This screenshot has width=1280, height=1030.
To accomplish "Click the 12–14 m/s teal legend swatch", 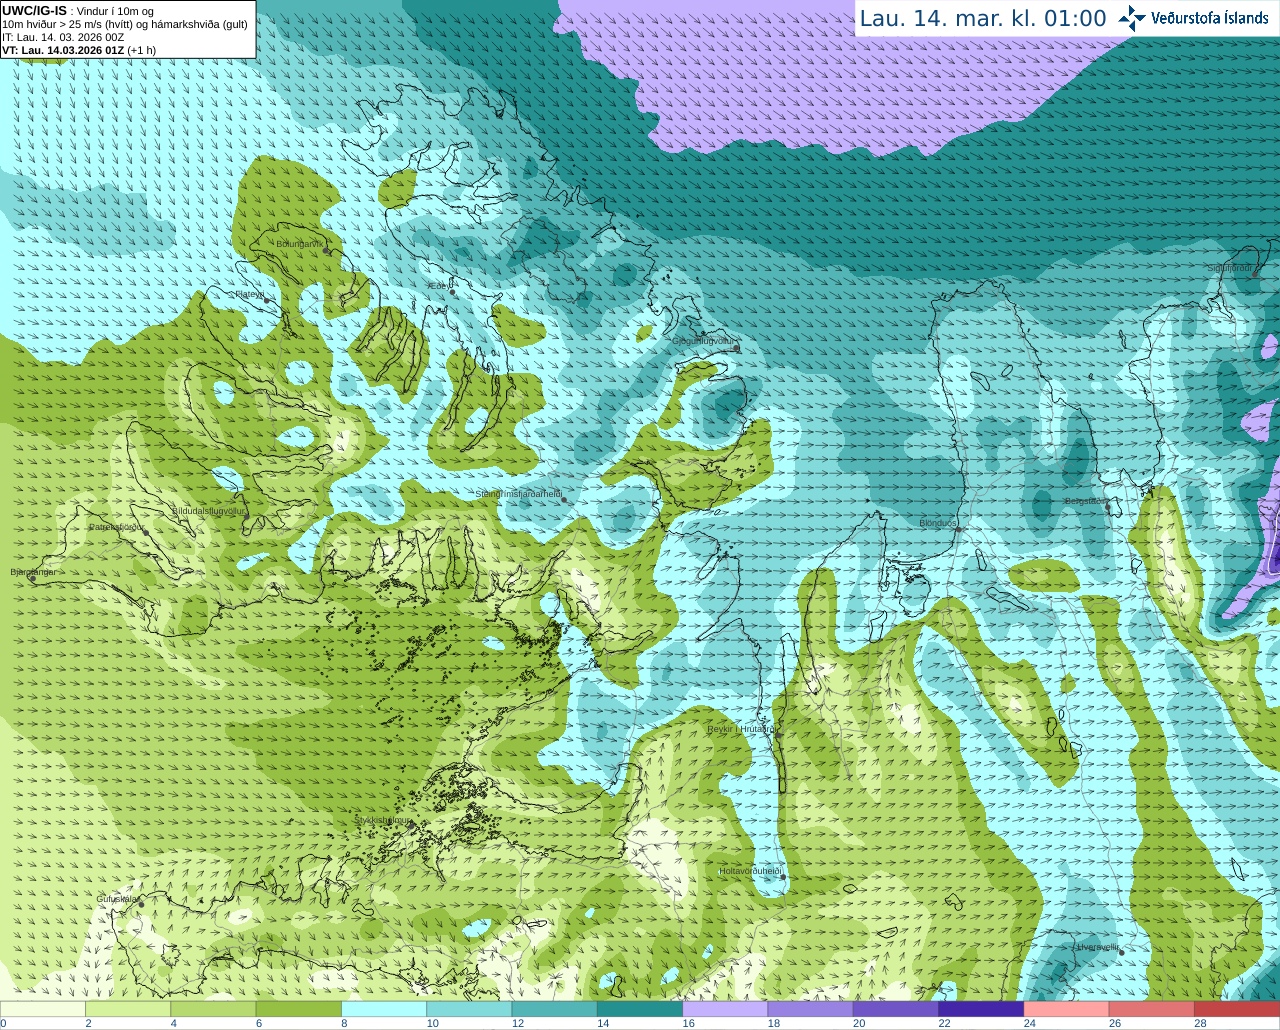I will 555,1008.
